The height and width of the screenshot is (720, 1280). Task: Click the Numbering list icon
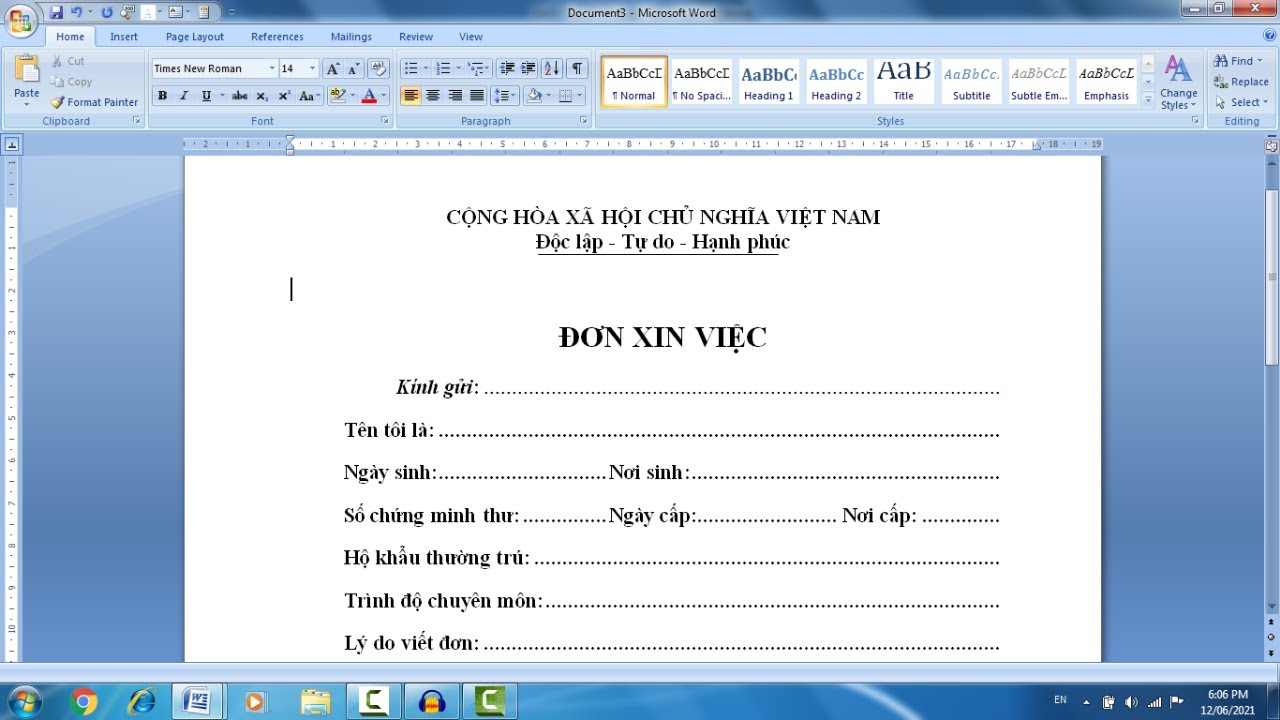[443, 69]
